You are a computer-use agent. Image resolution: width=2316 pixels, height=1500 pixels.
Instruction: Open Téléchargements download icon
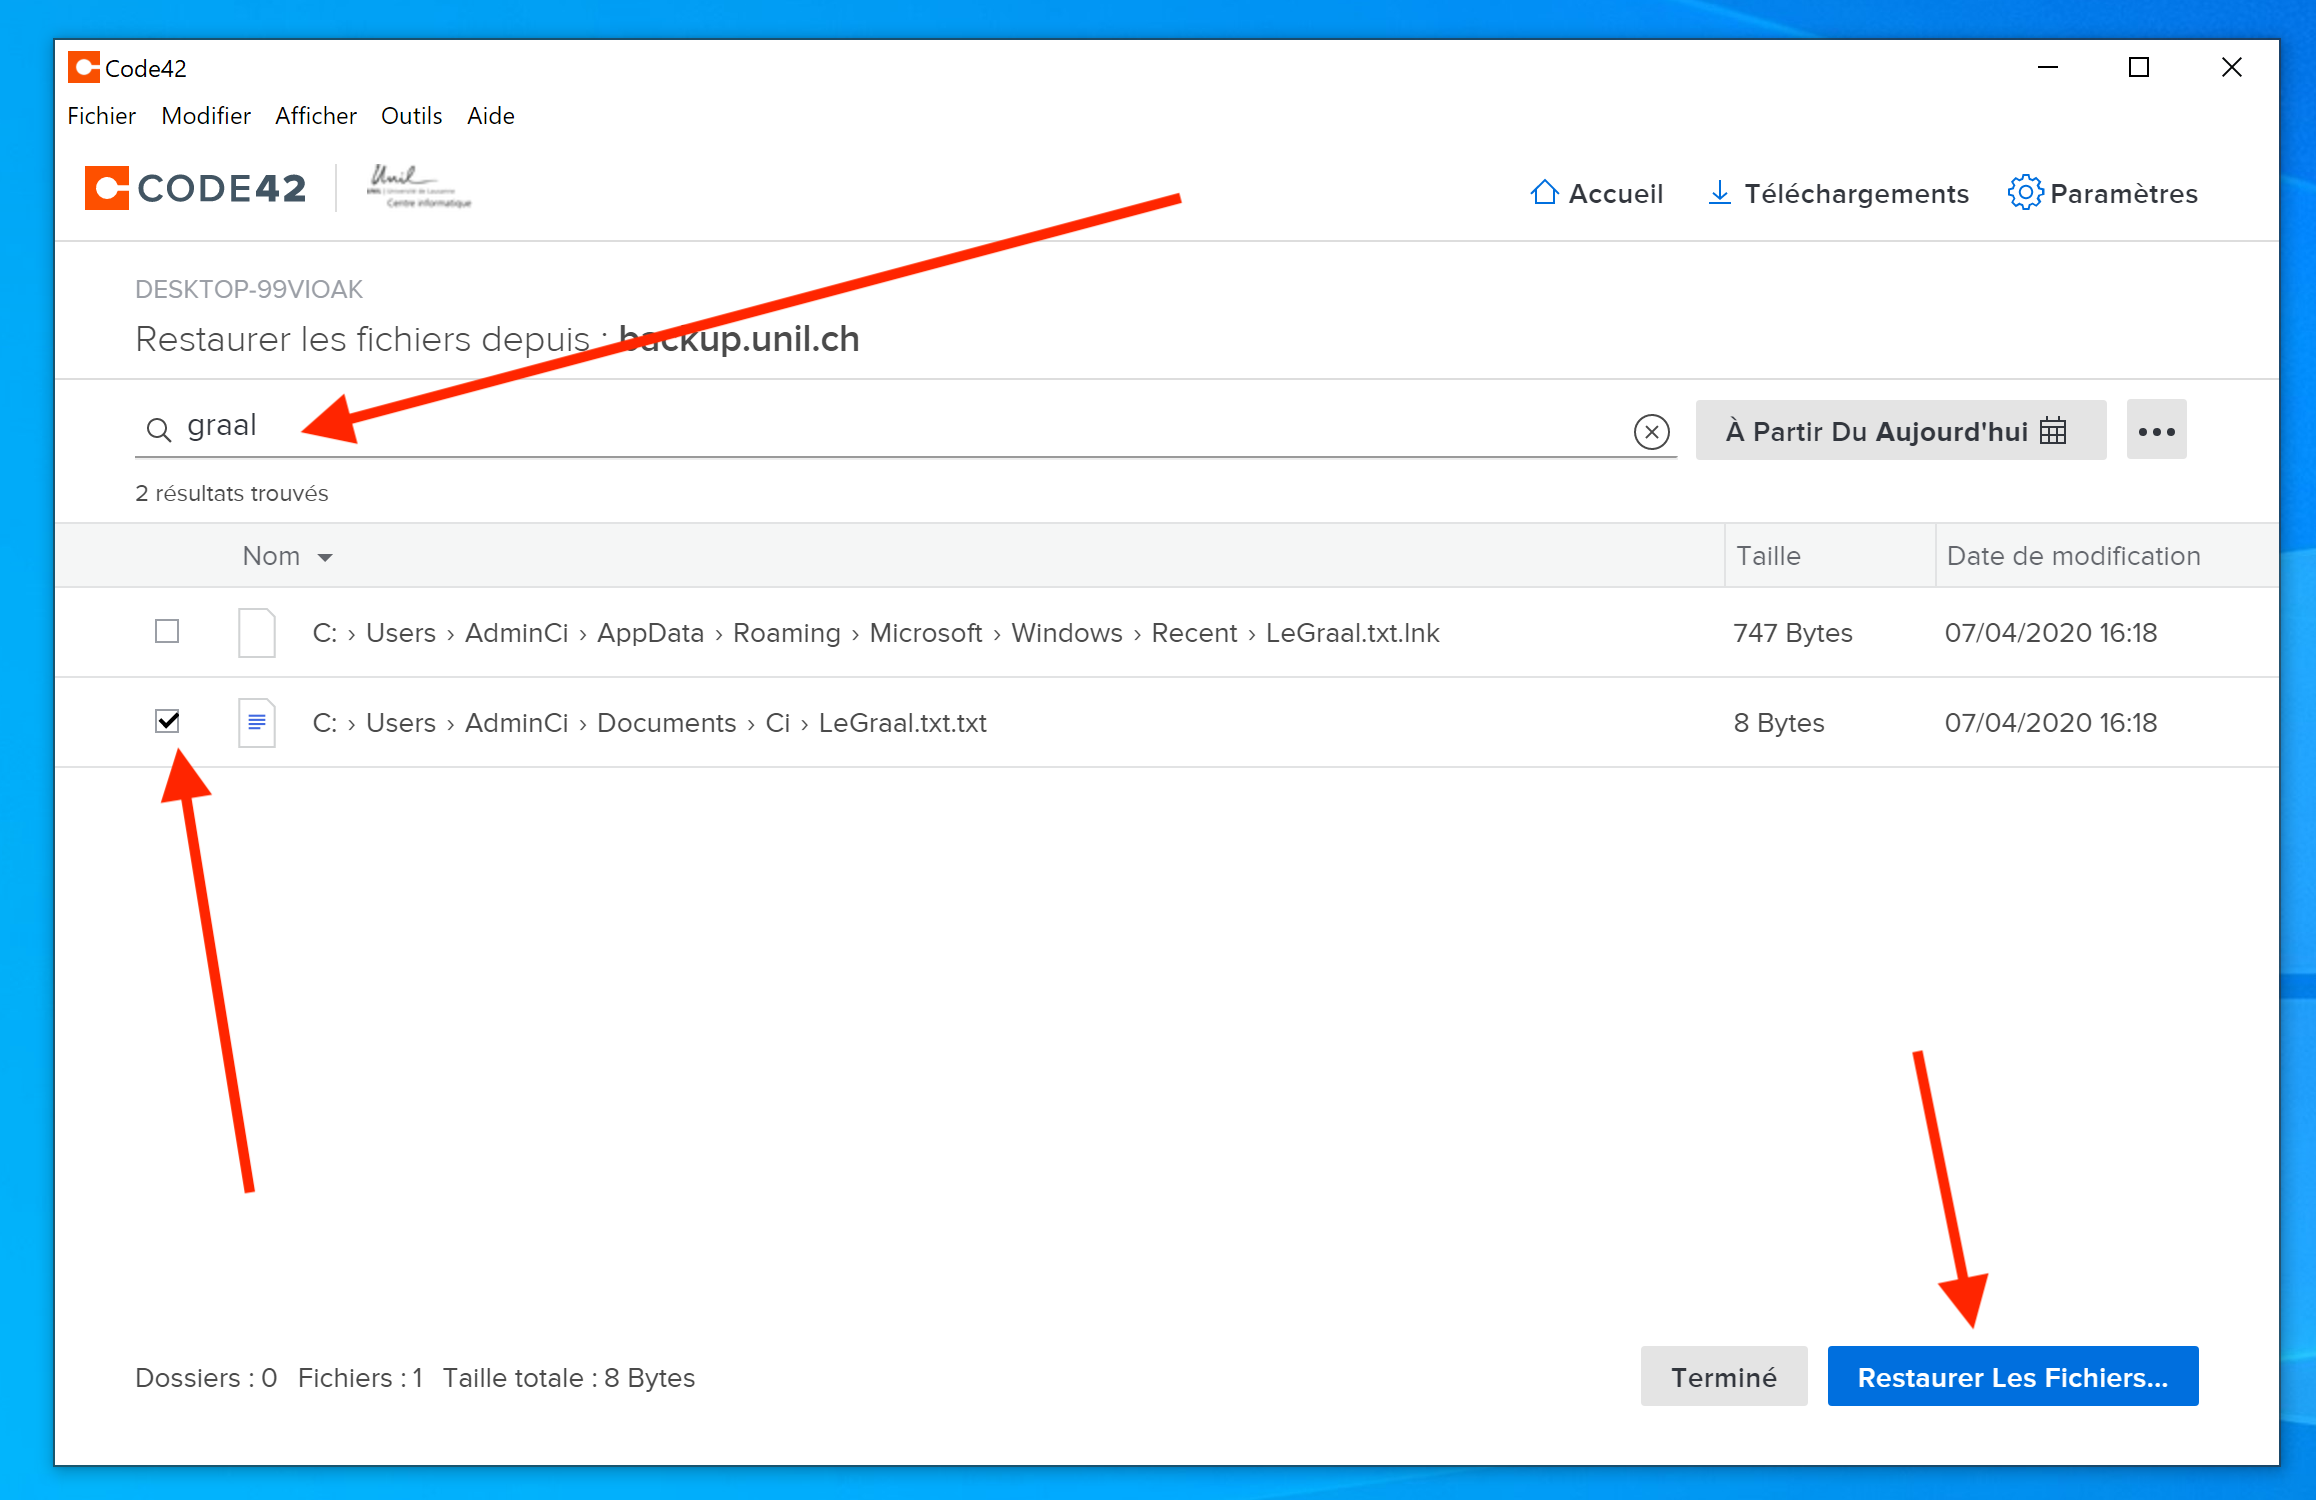click(x=1719, y=192)
